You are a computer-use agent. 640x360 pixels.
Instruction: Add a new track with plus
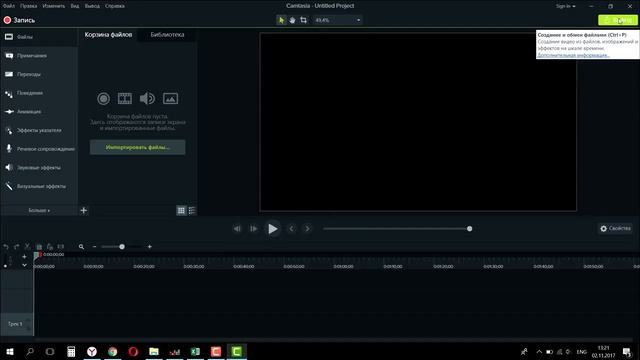point(24,256)
